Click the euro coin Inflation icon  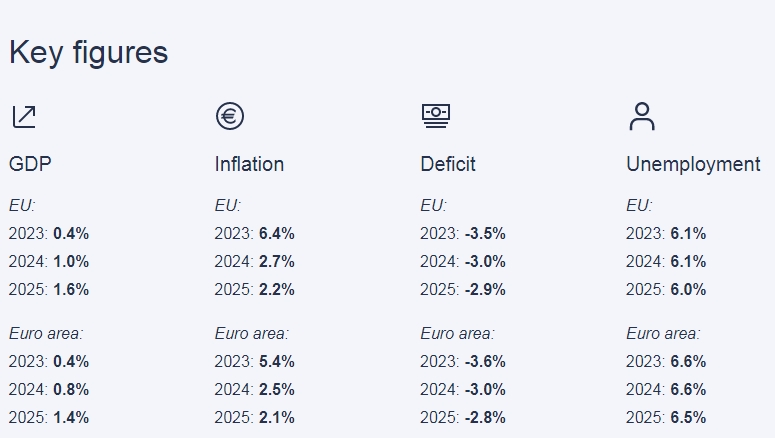[230, 116]
